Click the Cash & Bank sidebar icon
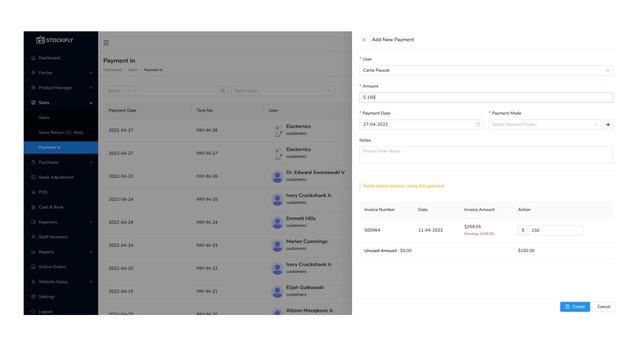This screenshot has height=360, width=640. click(x=33, y=207)
